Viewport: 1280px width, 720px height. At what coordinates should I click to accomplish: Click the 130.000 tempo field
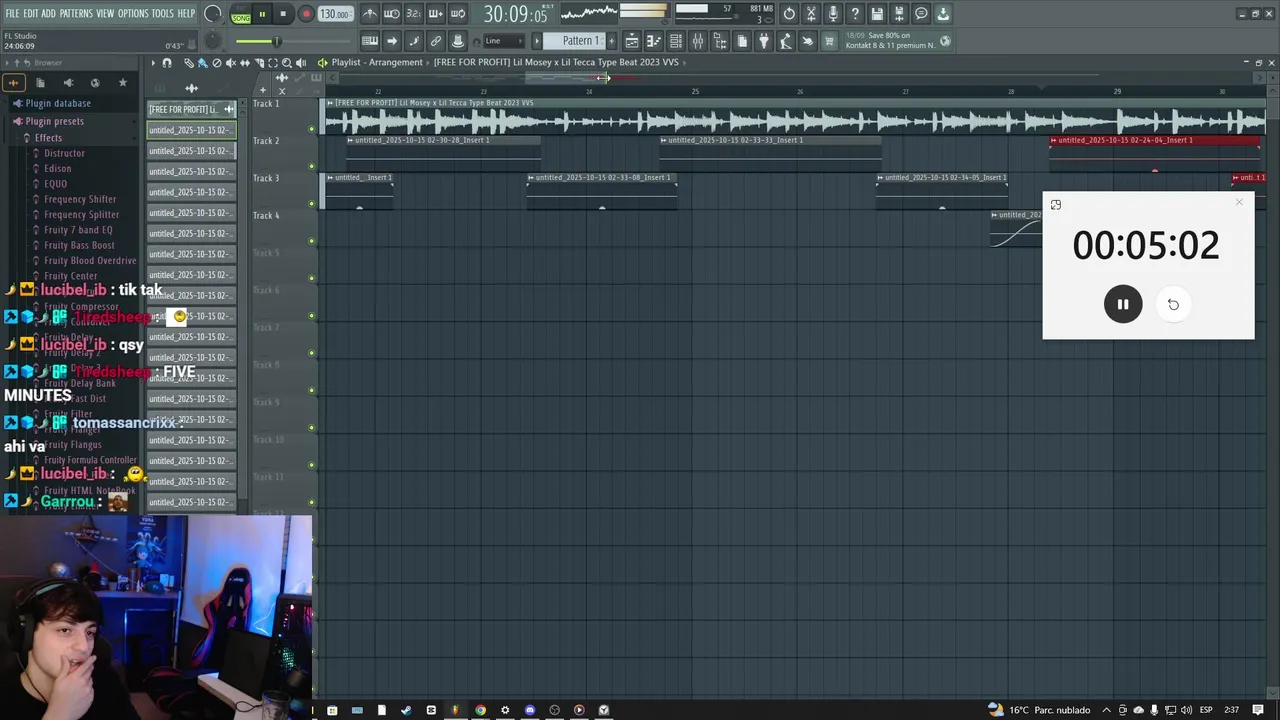pos(335,14)
